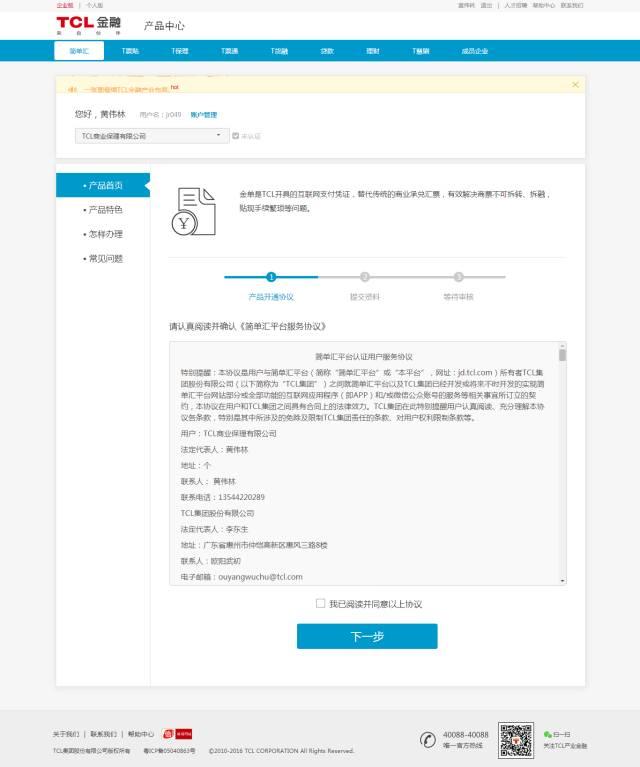Image resolution: width=640 pixels, height=767 pixels.
Task: Click the step 3 circle 等待审核
Action: coord(458,277)
